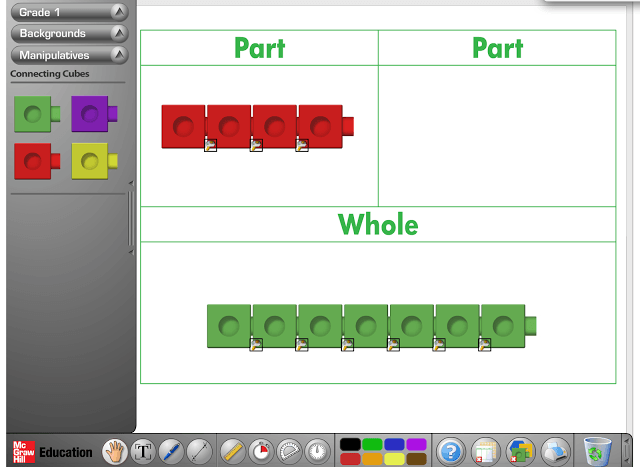Click the first green cube in Whole box
Screen dimensions: 640x467
[x=229, y=326]
